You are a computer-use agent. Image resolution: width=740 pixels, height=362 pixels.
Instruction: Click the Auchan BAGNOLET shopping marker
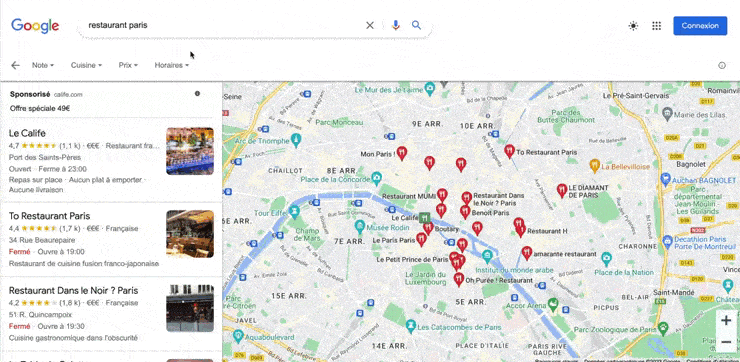[666, 179]
